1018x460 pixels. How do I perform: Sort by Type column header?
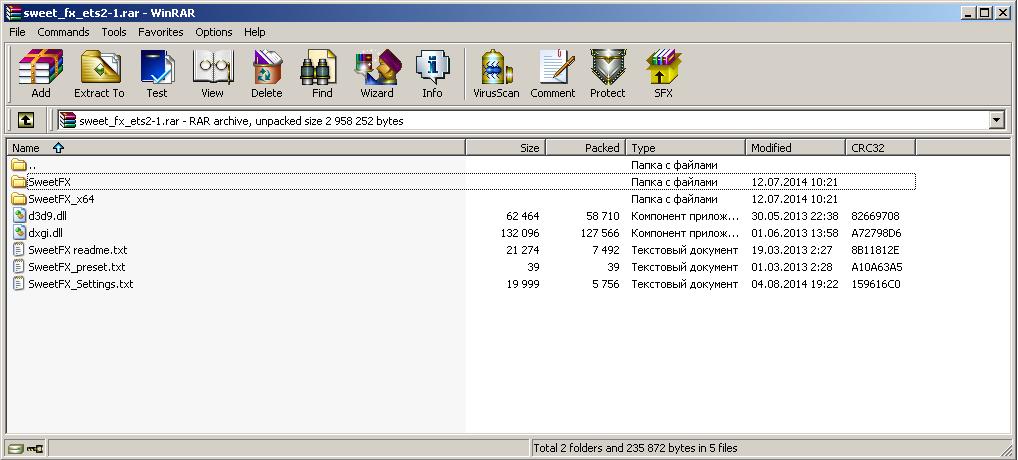686,148
